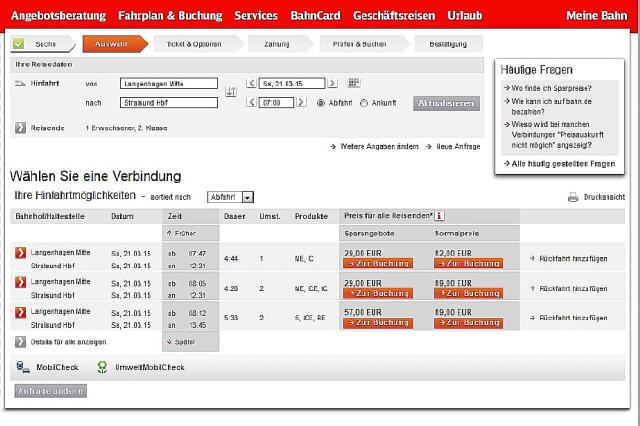Open Alle häufig gestellten Fragen link
Viewport: 640px width, 426px height.
click(559, 164)
